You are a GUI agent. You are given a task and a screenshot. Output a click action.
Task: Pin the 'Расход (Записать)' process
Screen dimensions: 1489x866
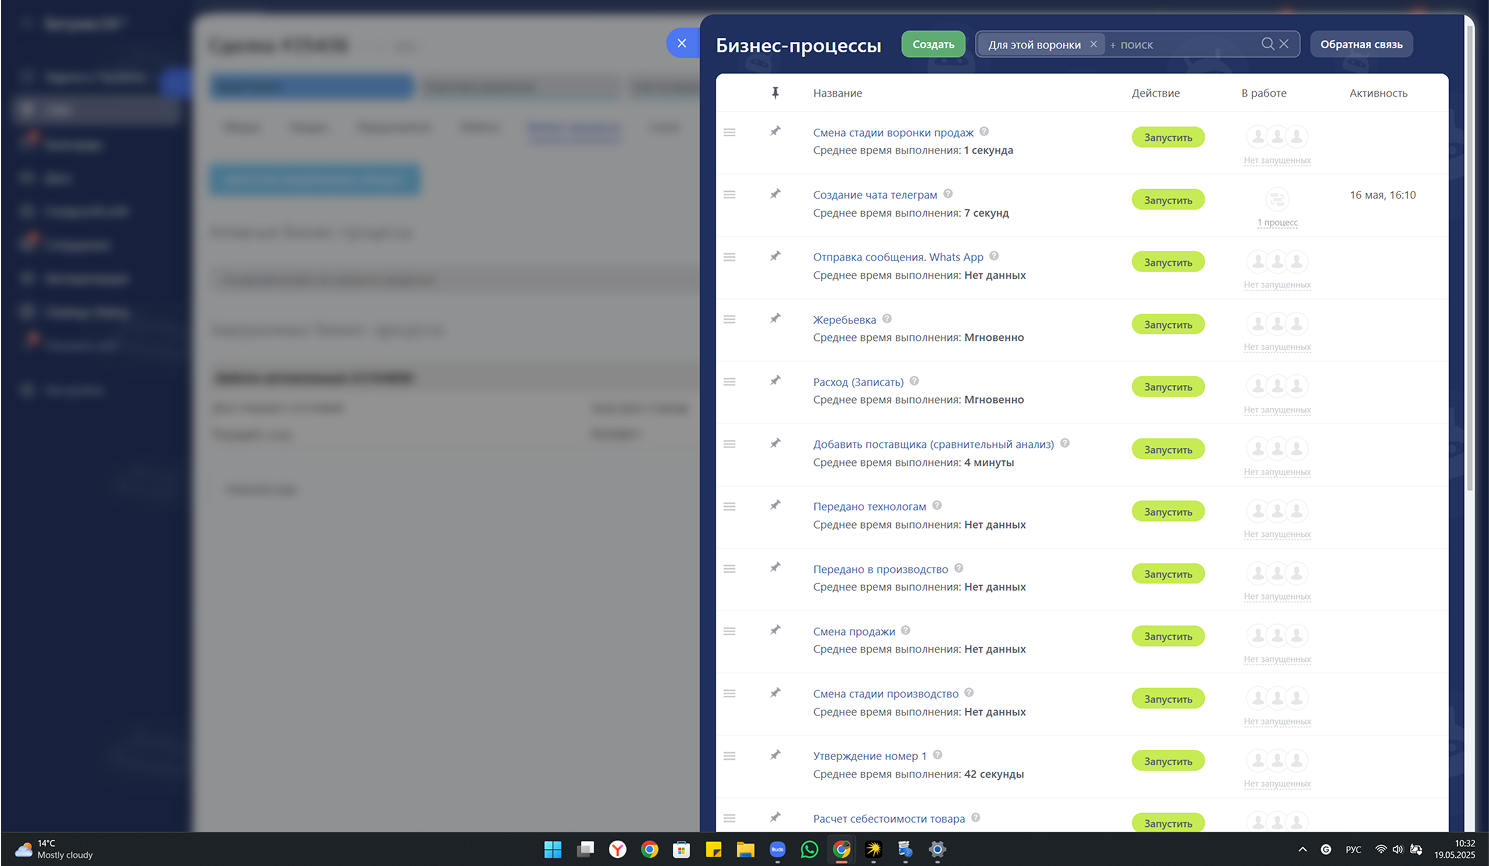775,380
